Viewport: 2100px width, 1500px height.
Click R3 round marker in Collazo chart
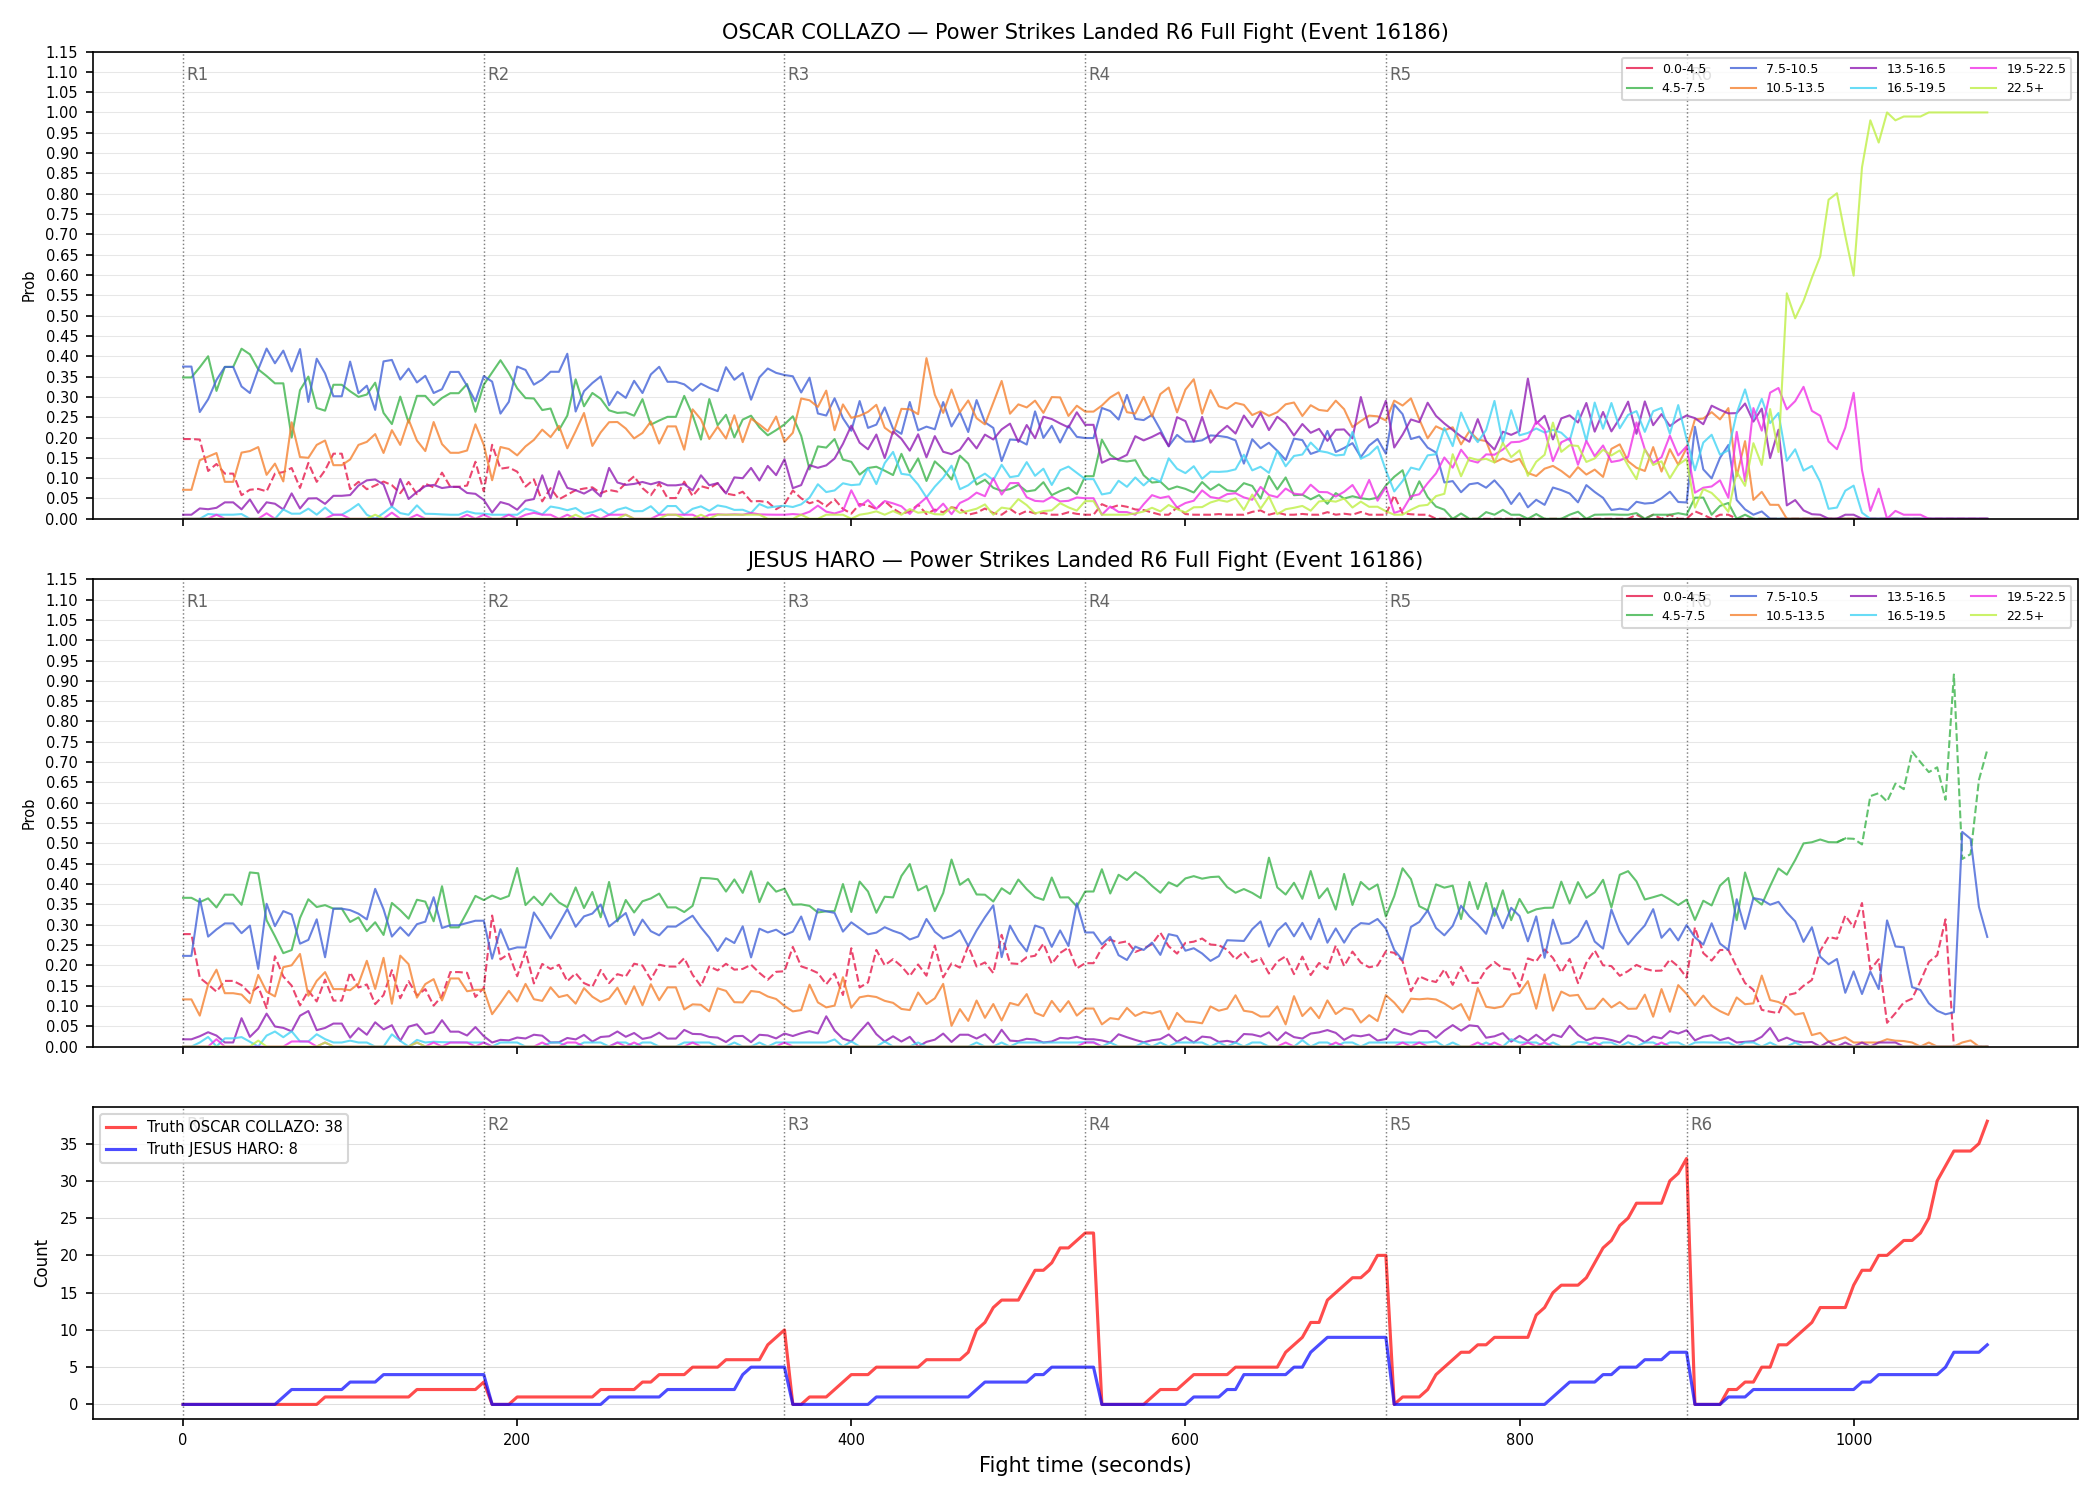pyautogui.click(x=798, y=74)
